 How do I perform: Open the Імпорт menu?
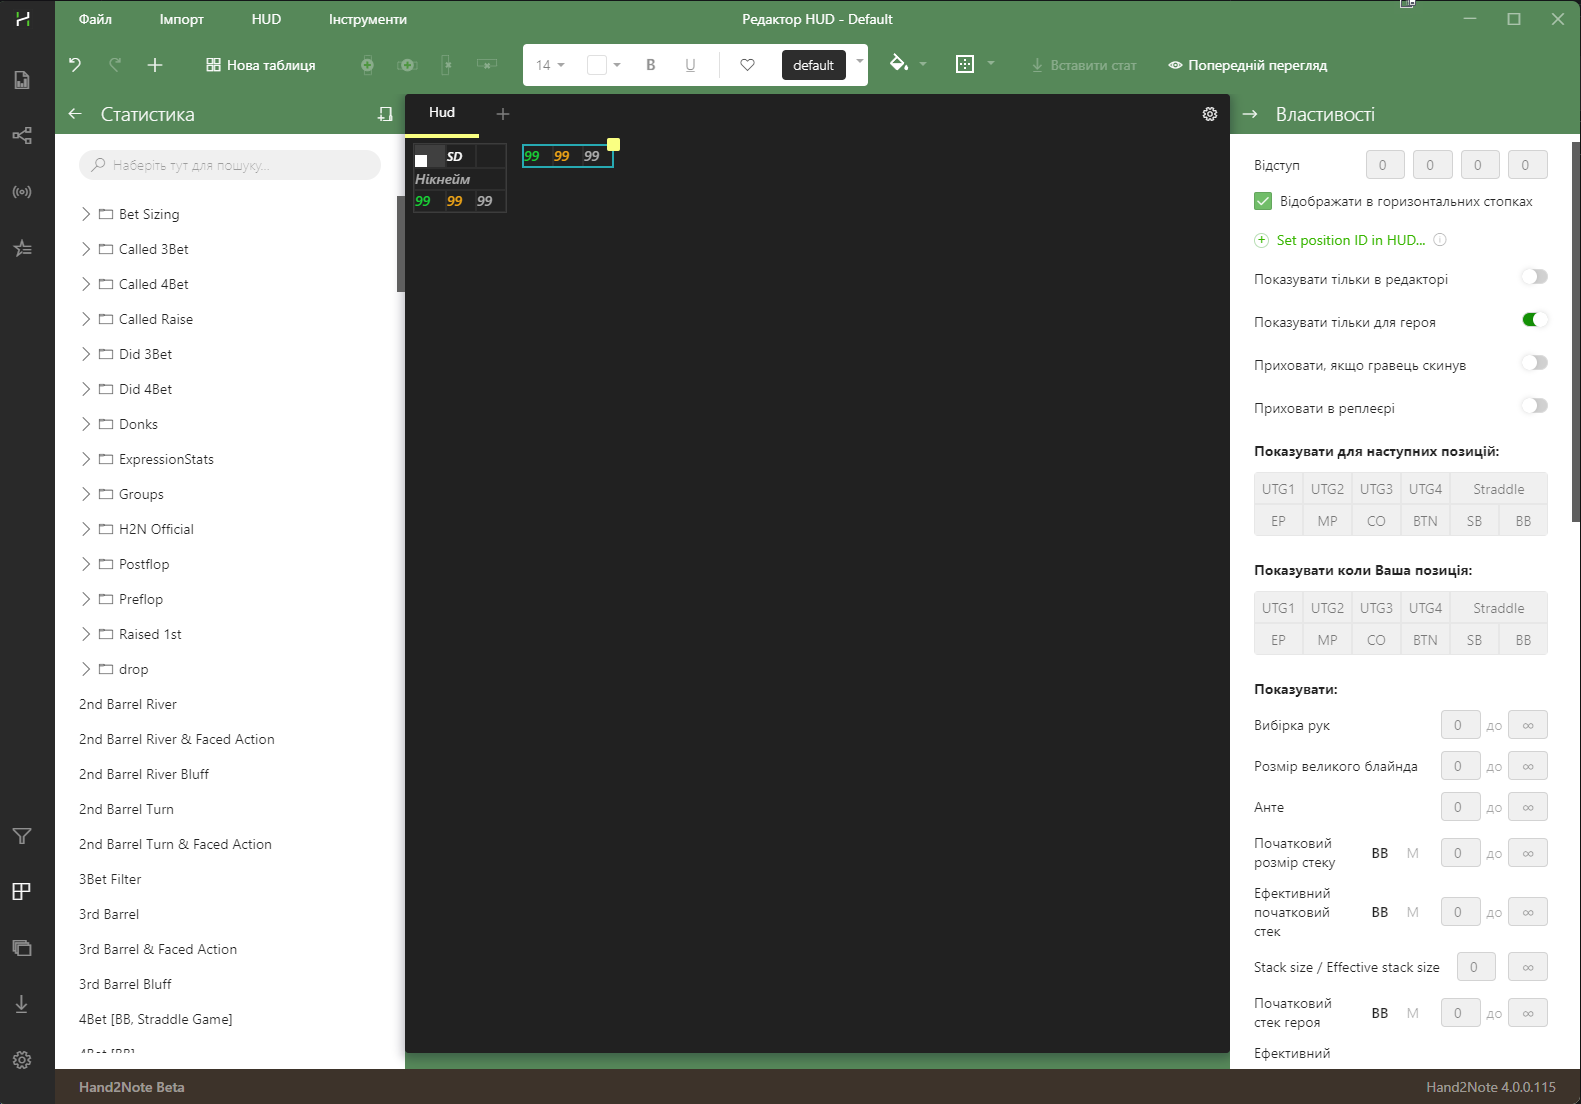click(182, 19)
